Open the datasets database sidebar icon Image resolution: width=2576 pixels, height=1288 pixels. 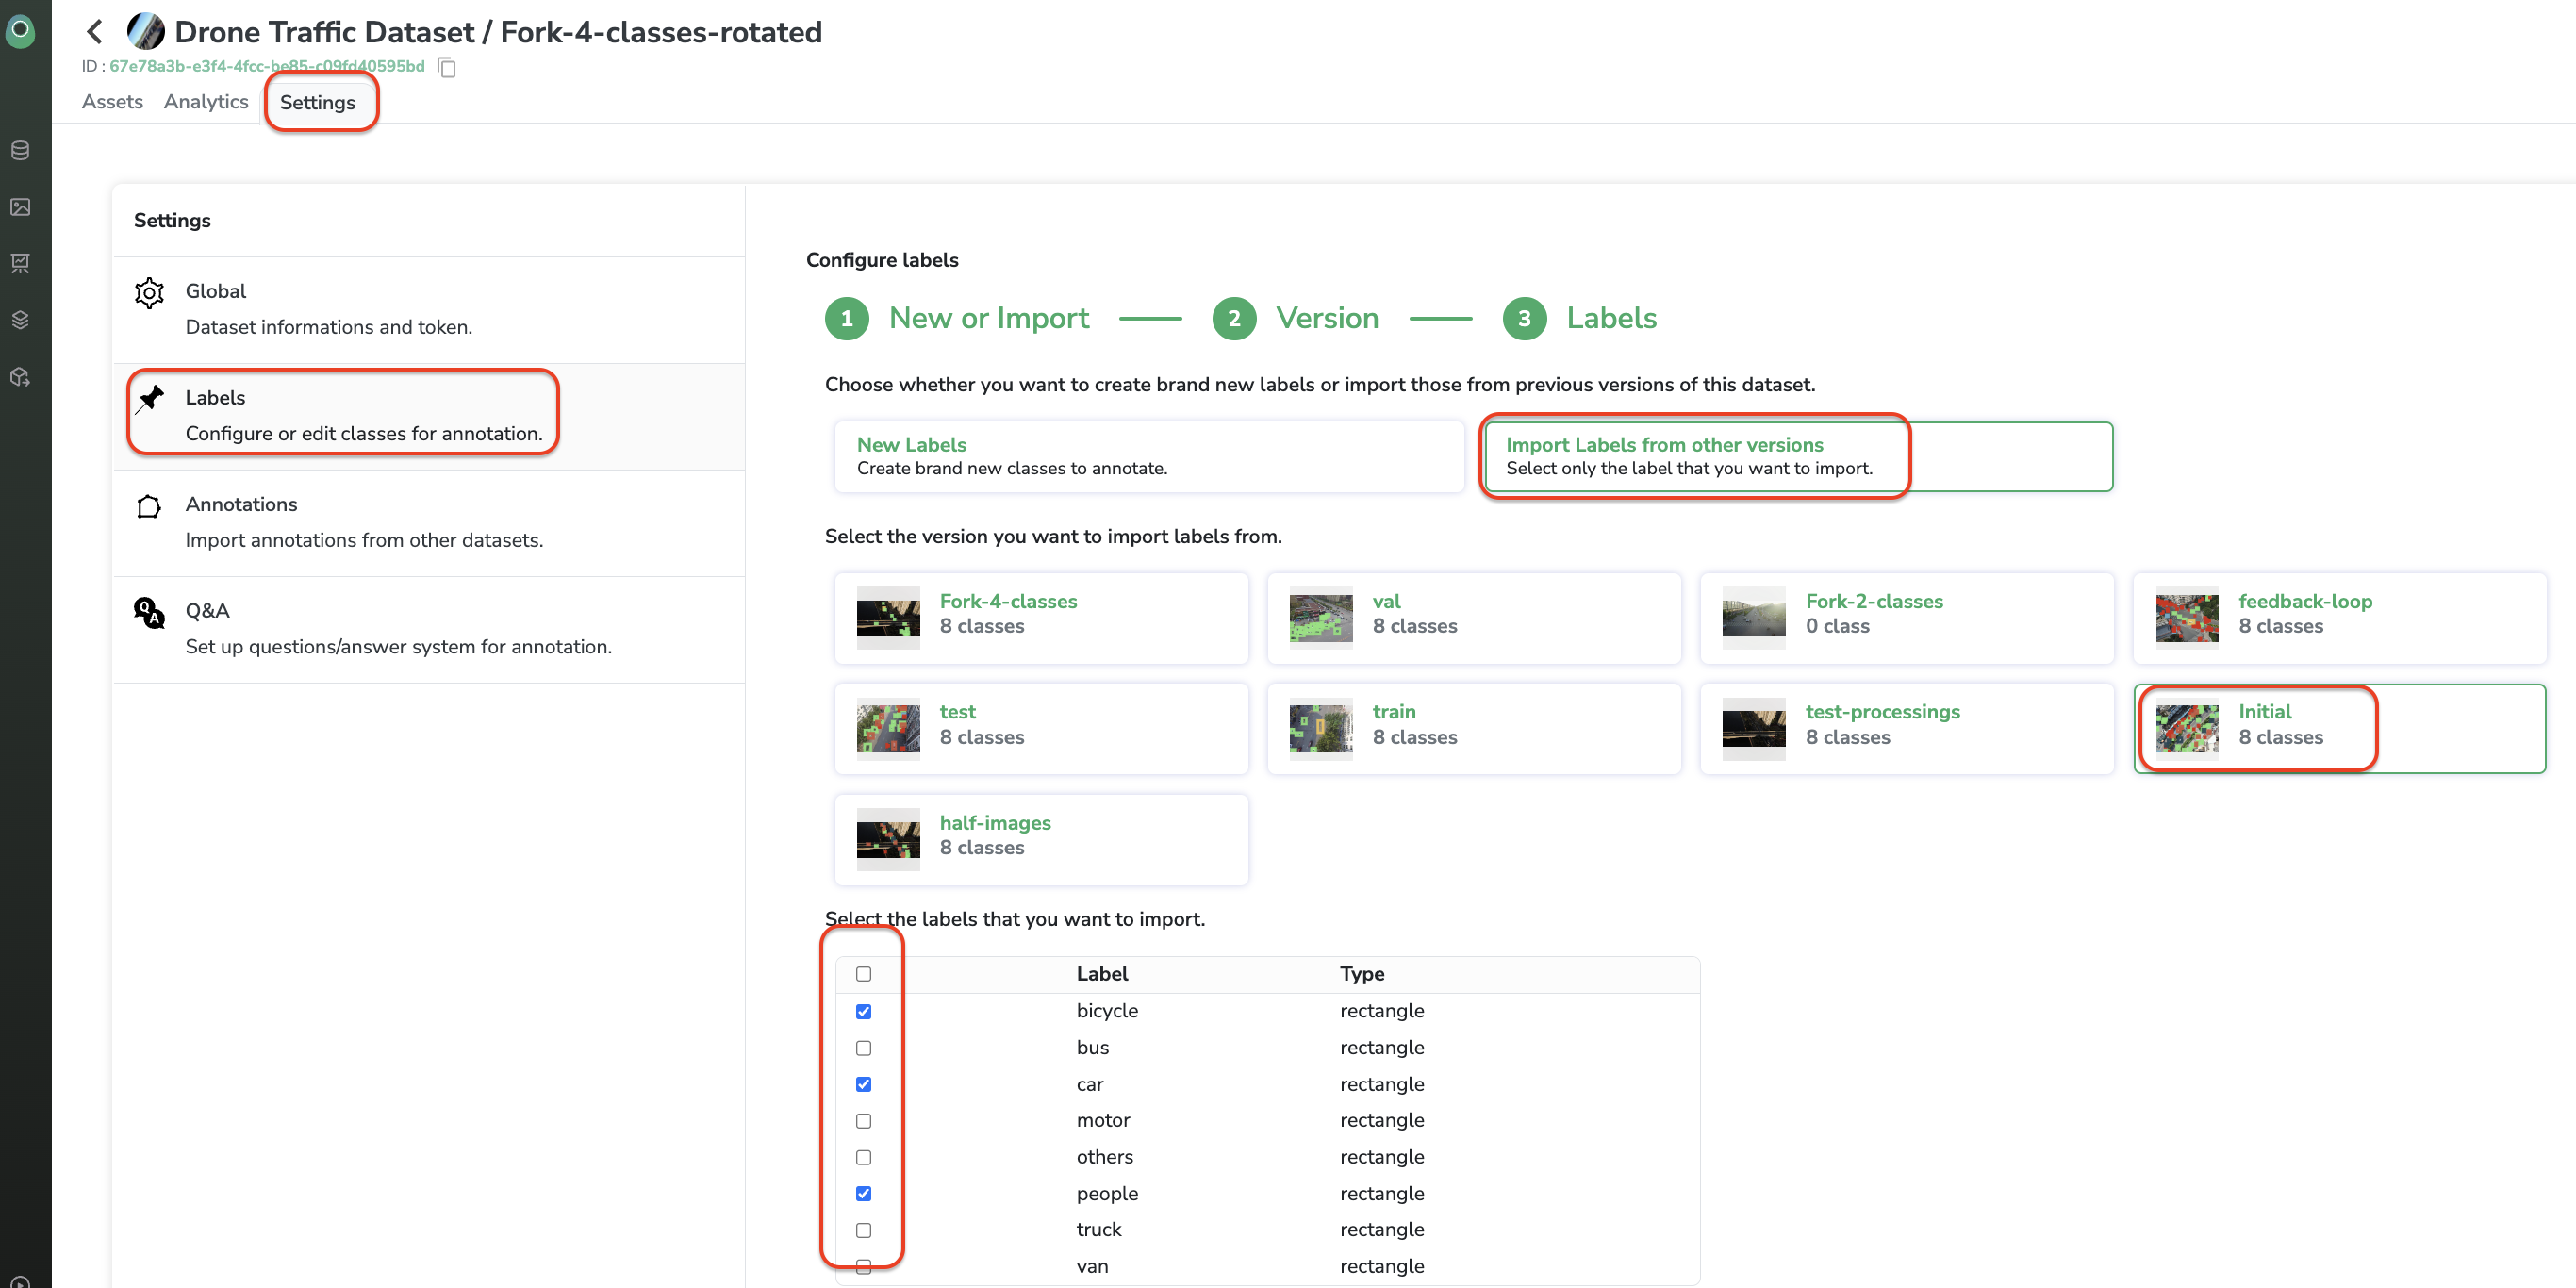coord(20,150)
